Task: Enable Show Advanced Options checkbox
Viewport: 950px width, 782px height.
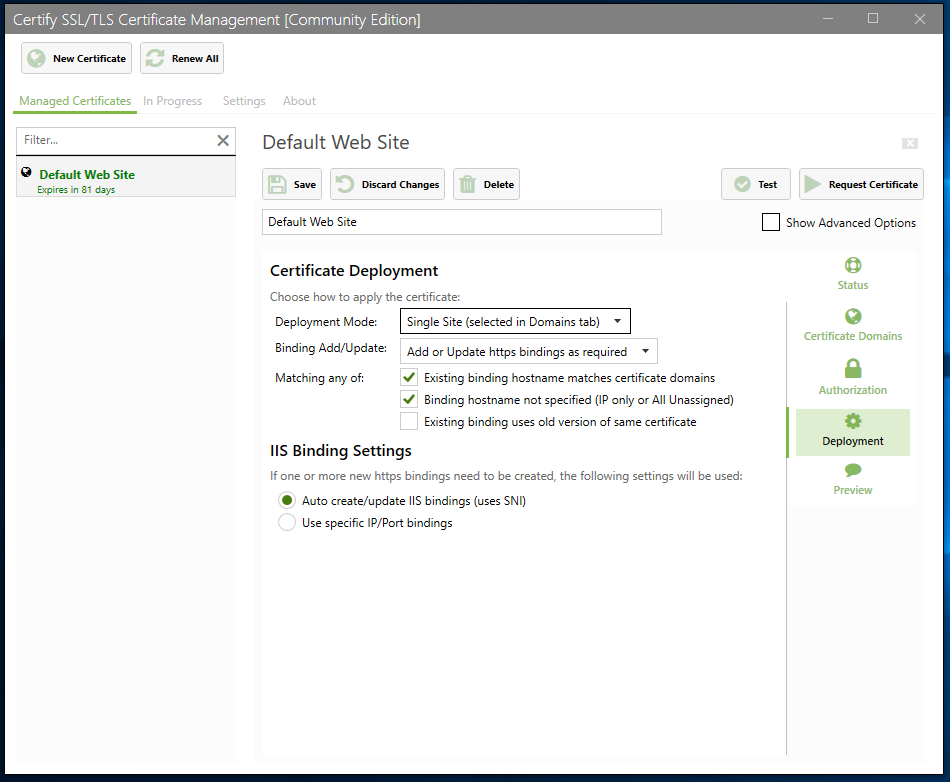Action: (771, 222)
